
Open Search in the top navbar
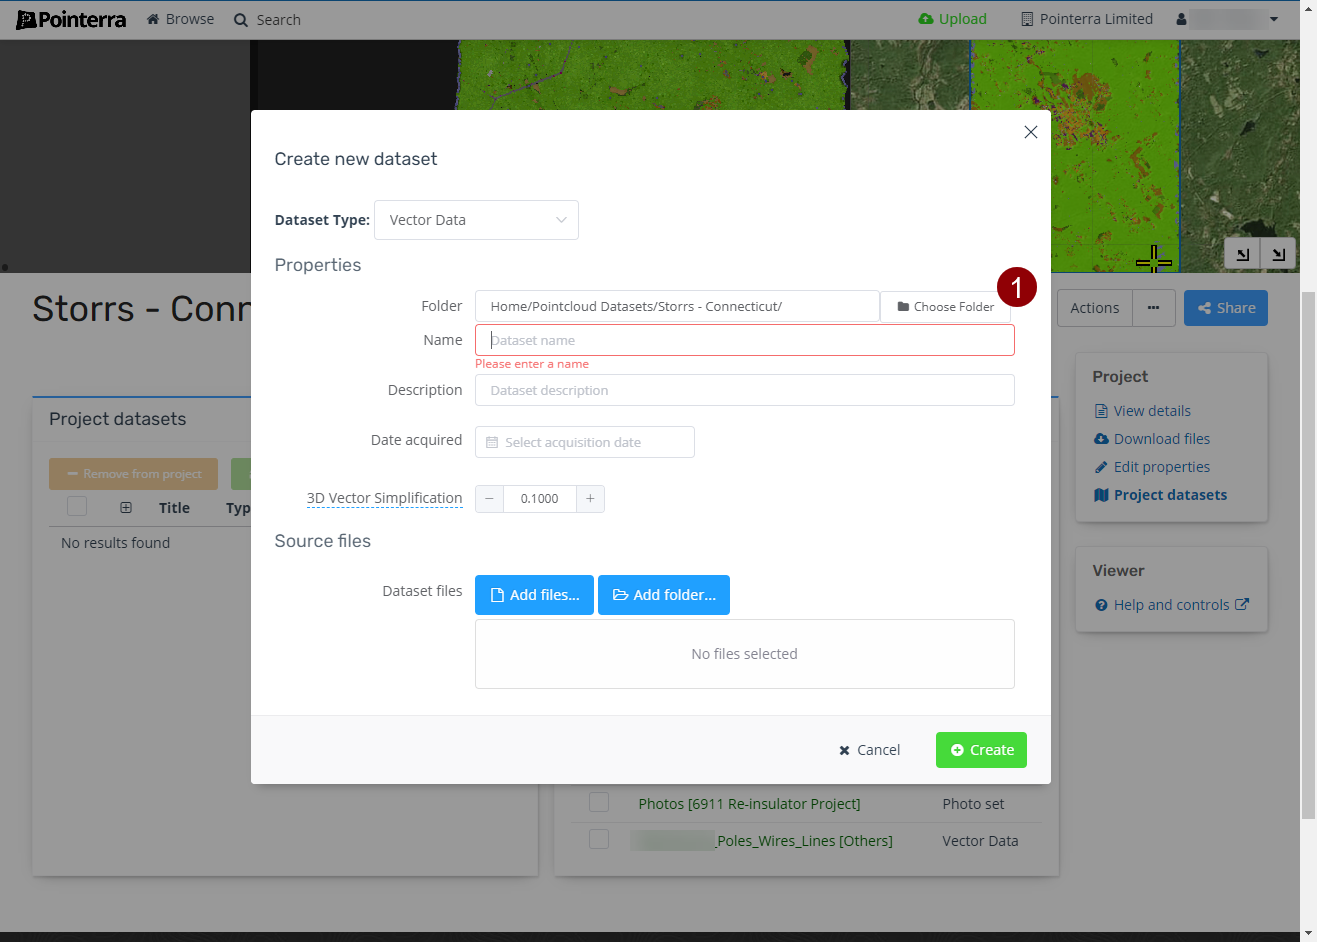coord(267,20)
